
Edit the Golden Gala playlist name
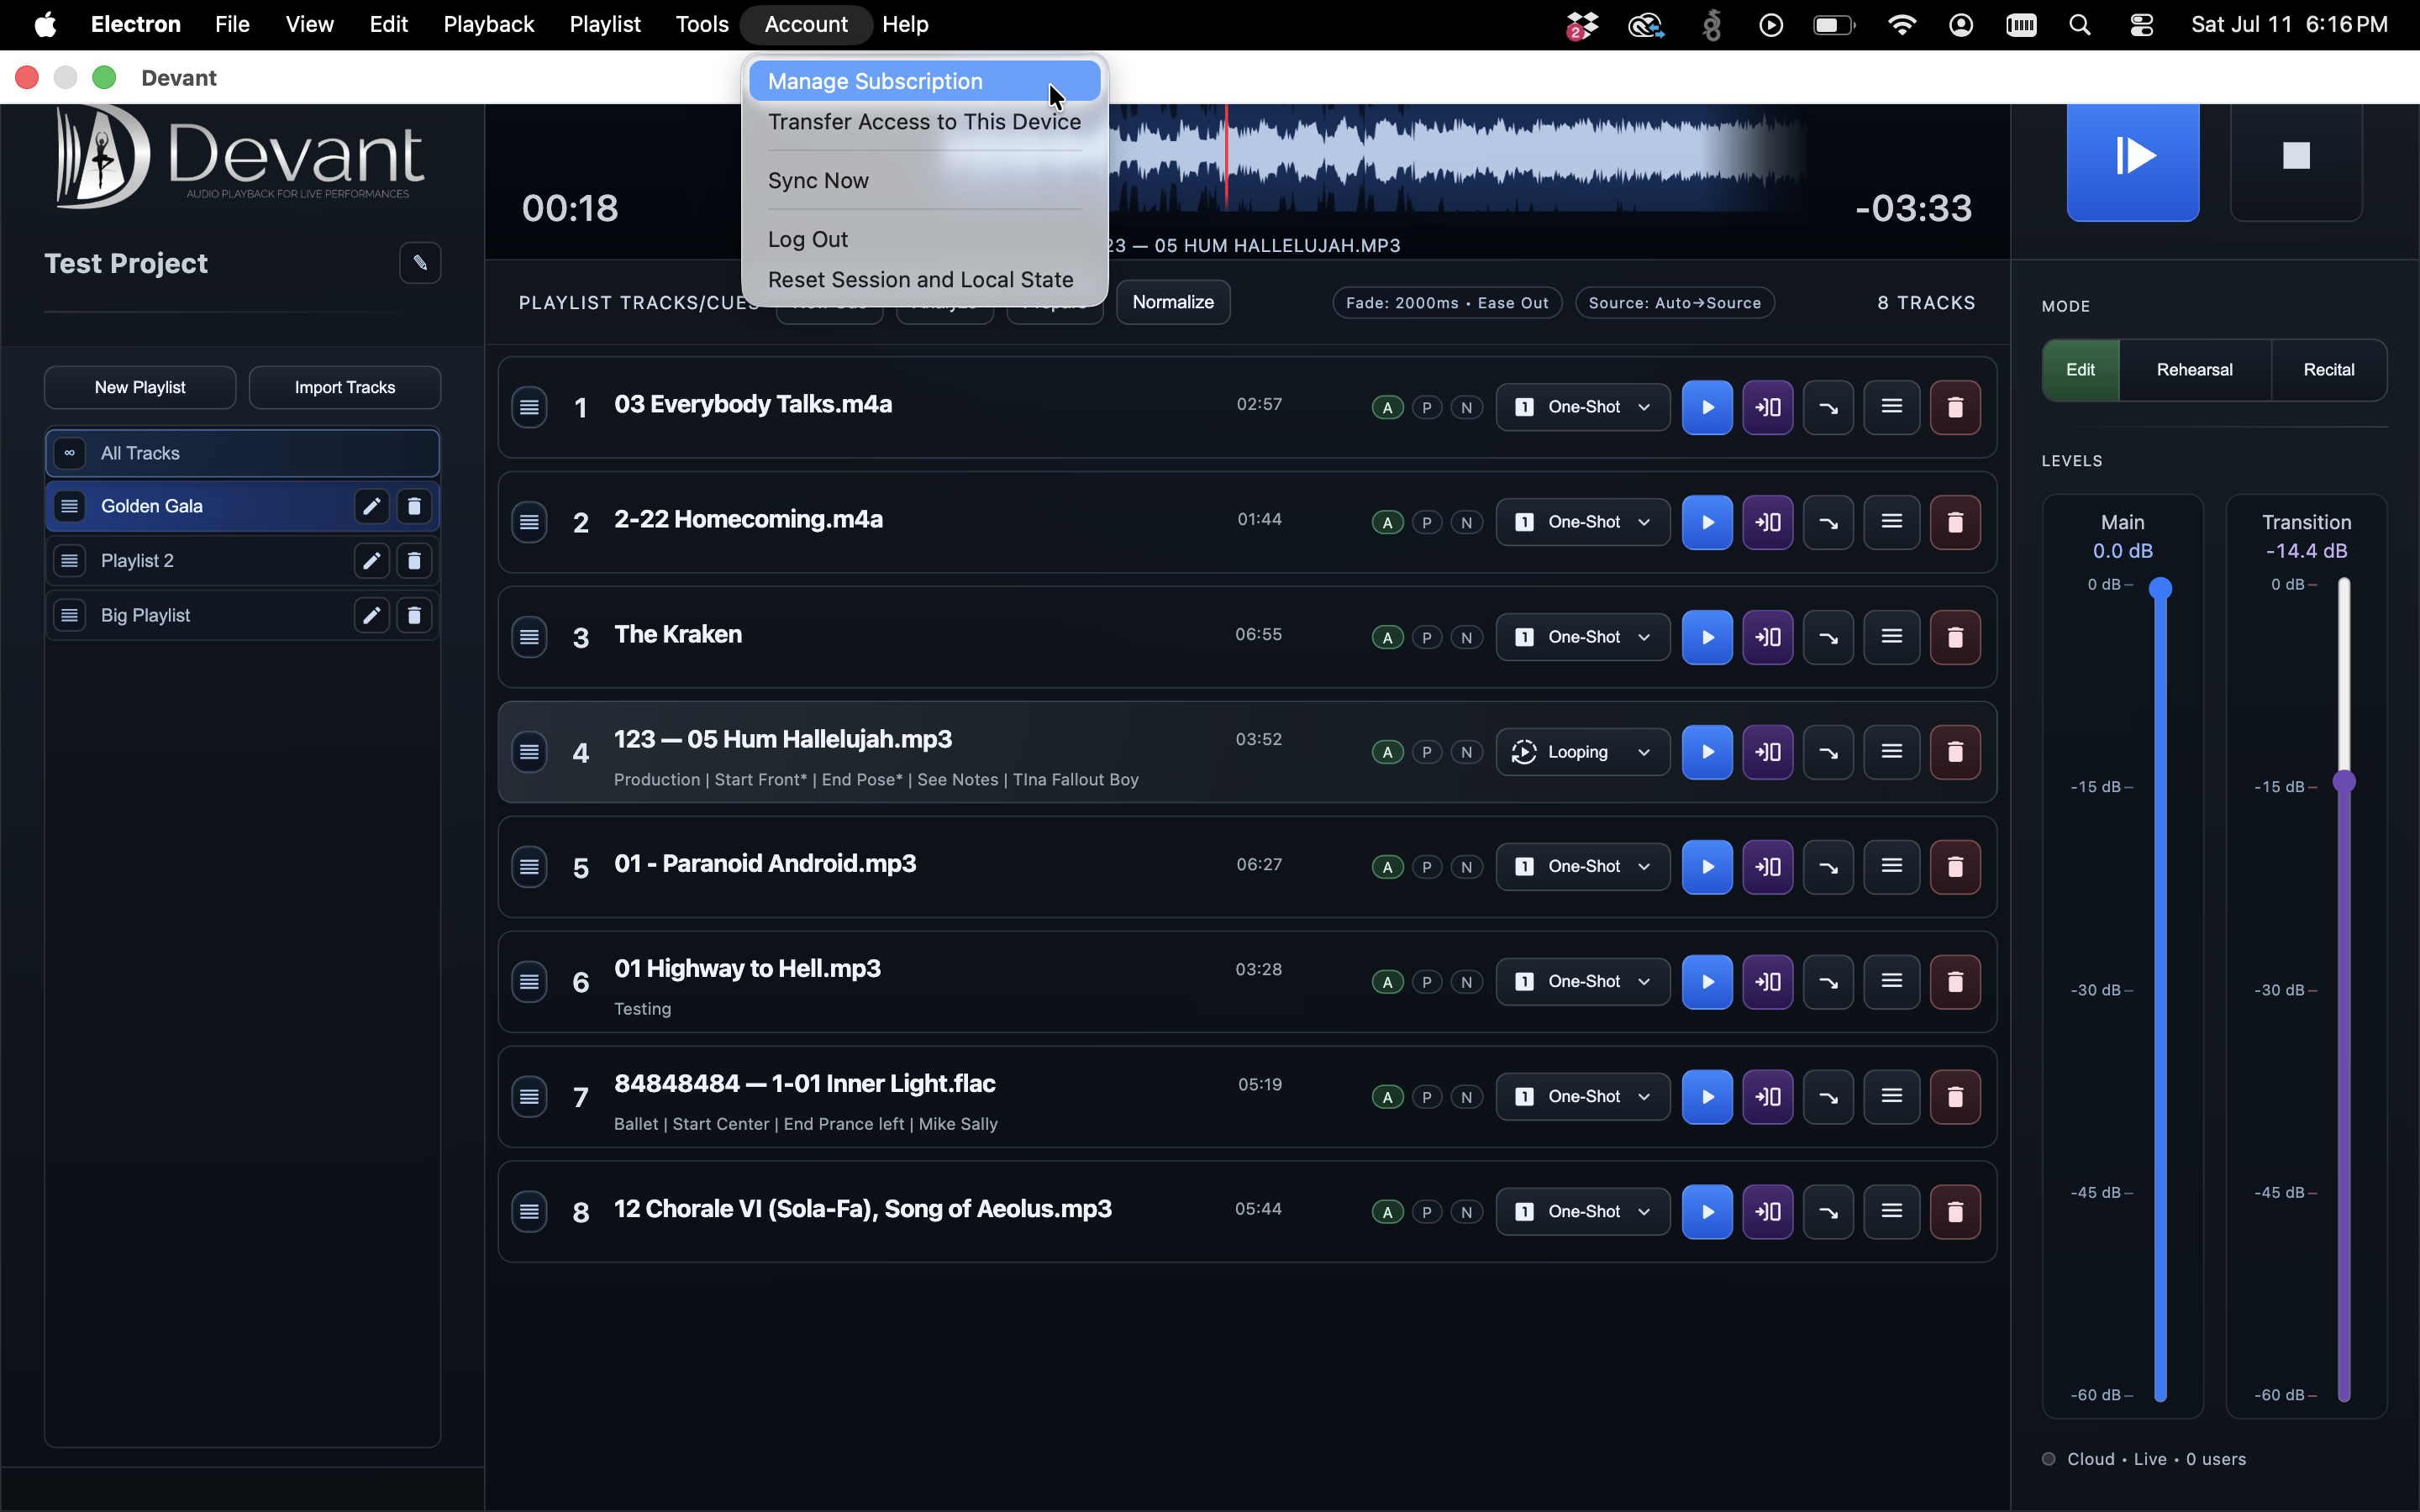(371, 506)
